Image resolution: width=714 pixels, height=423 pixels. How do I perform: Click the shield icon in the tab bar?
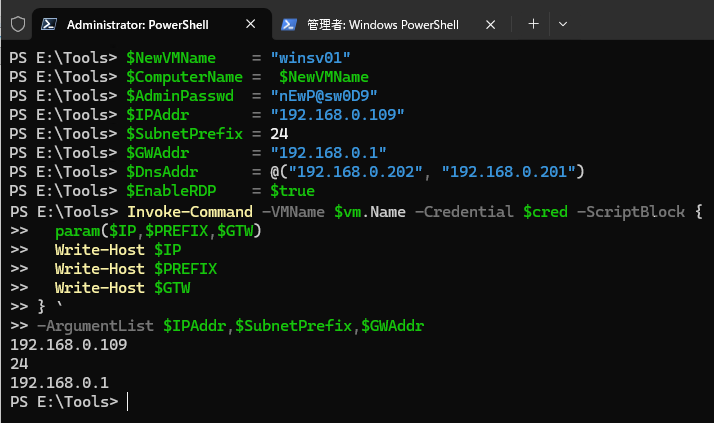(x=18, y=24)
